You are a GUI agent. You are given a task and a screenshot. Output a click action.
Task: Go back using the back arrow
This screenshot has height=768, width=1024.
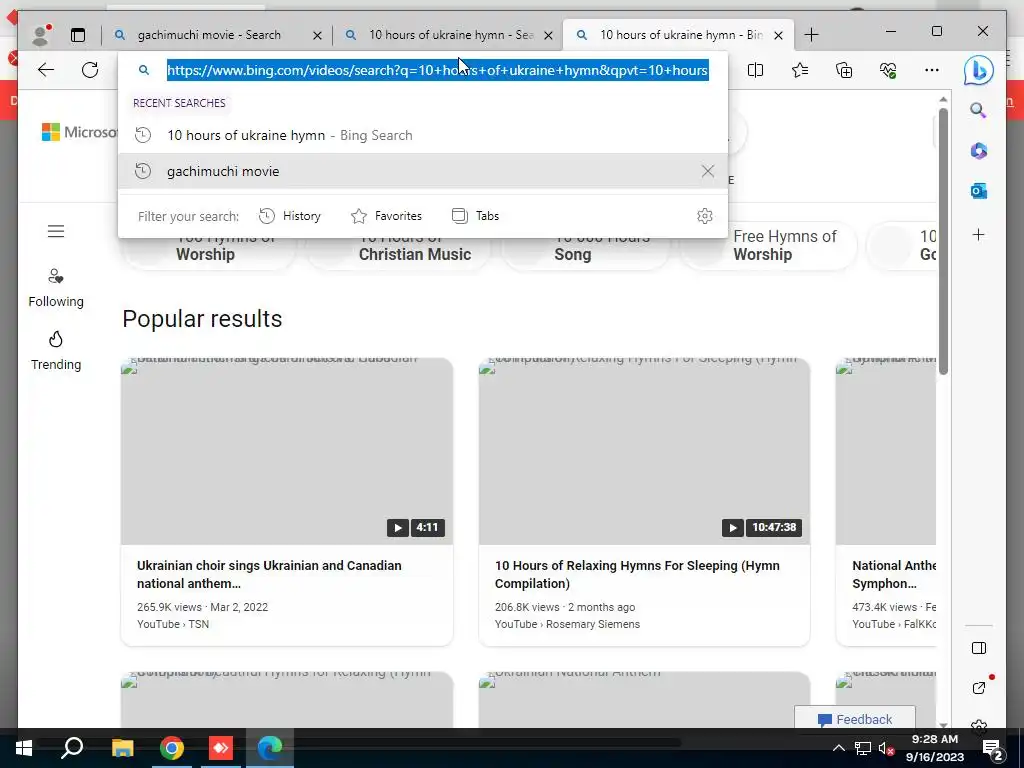pyautogui.click(x=46, y=70)
